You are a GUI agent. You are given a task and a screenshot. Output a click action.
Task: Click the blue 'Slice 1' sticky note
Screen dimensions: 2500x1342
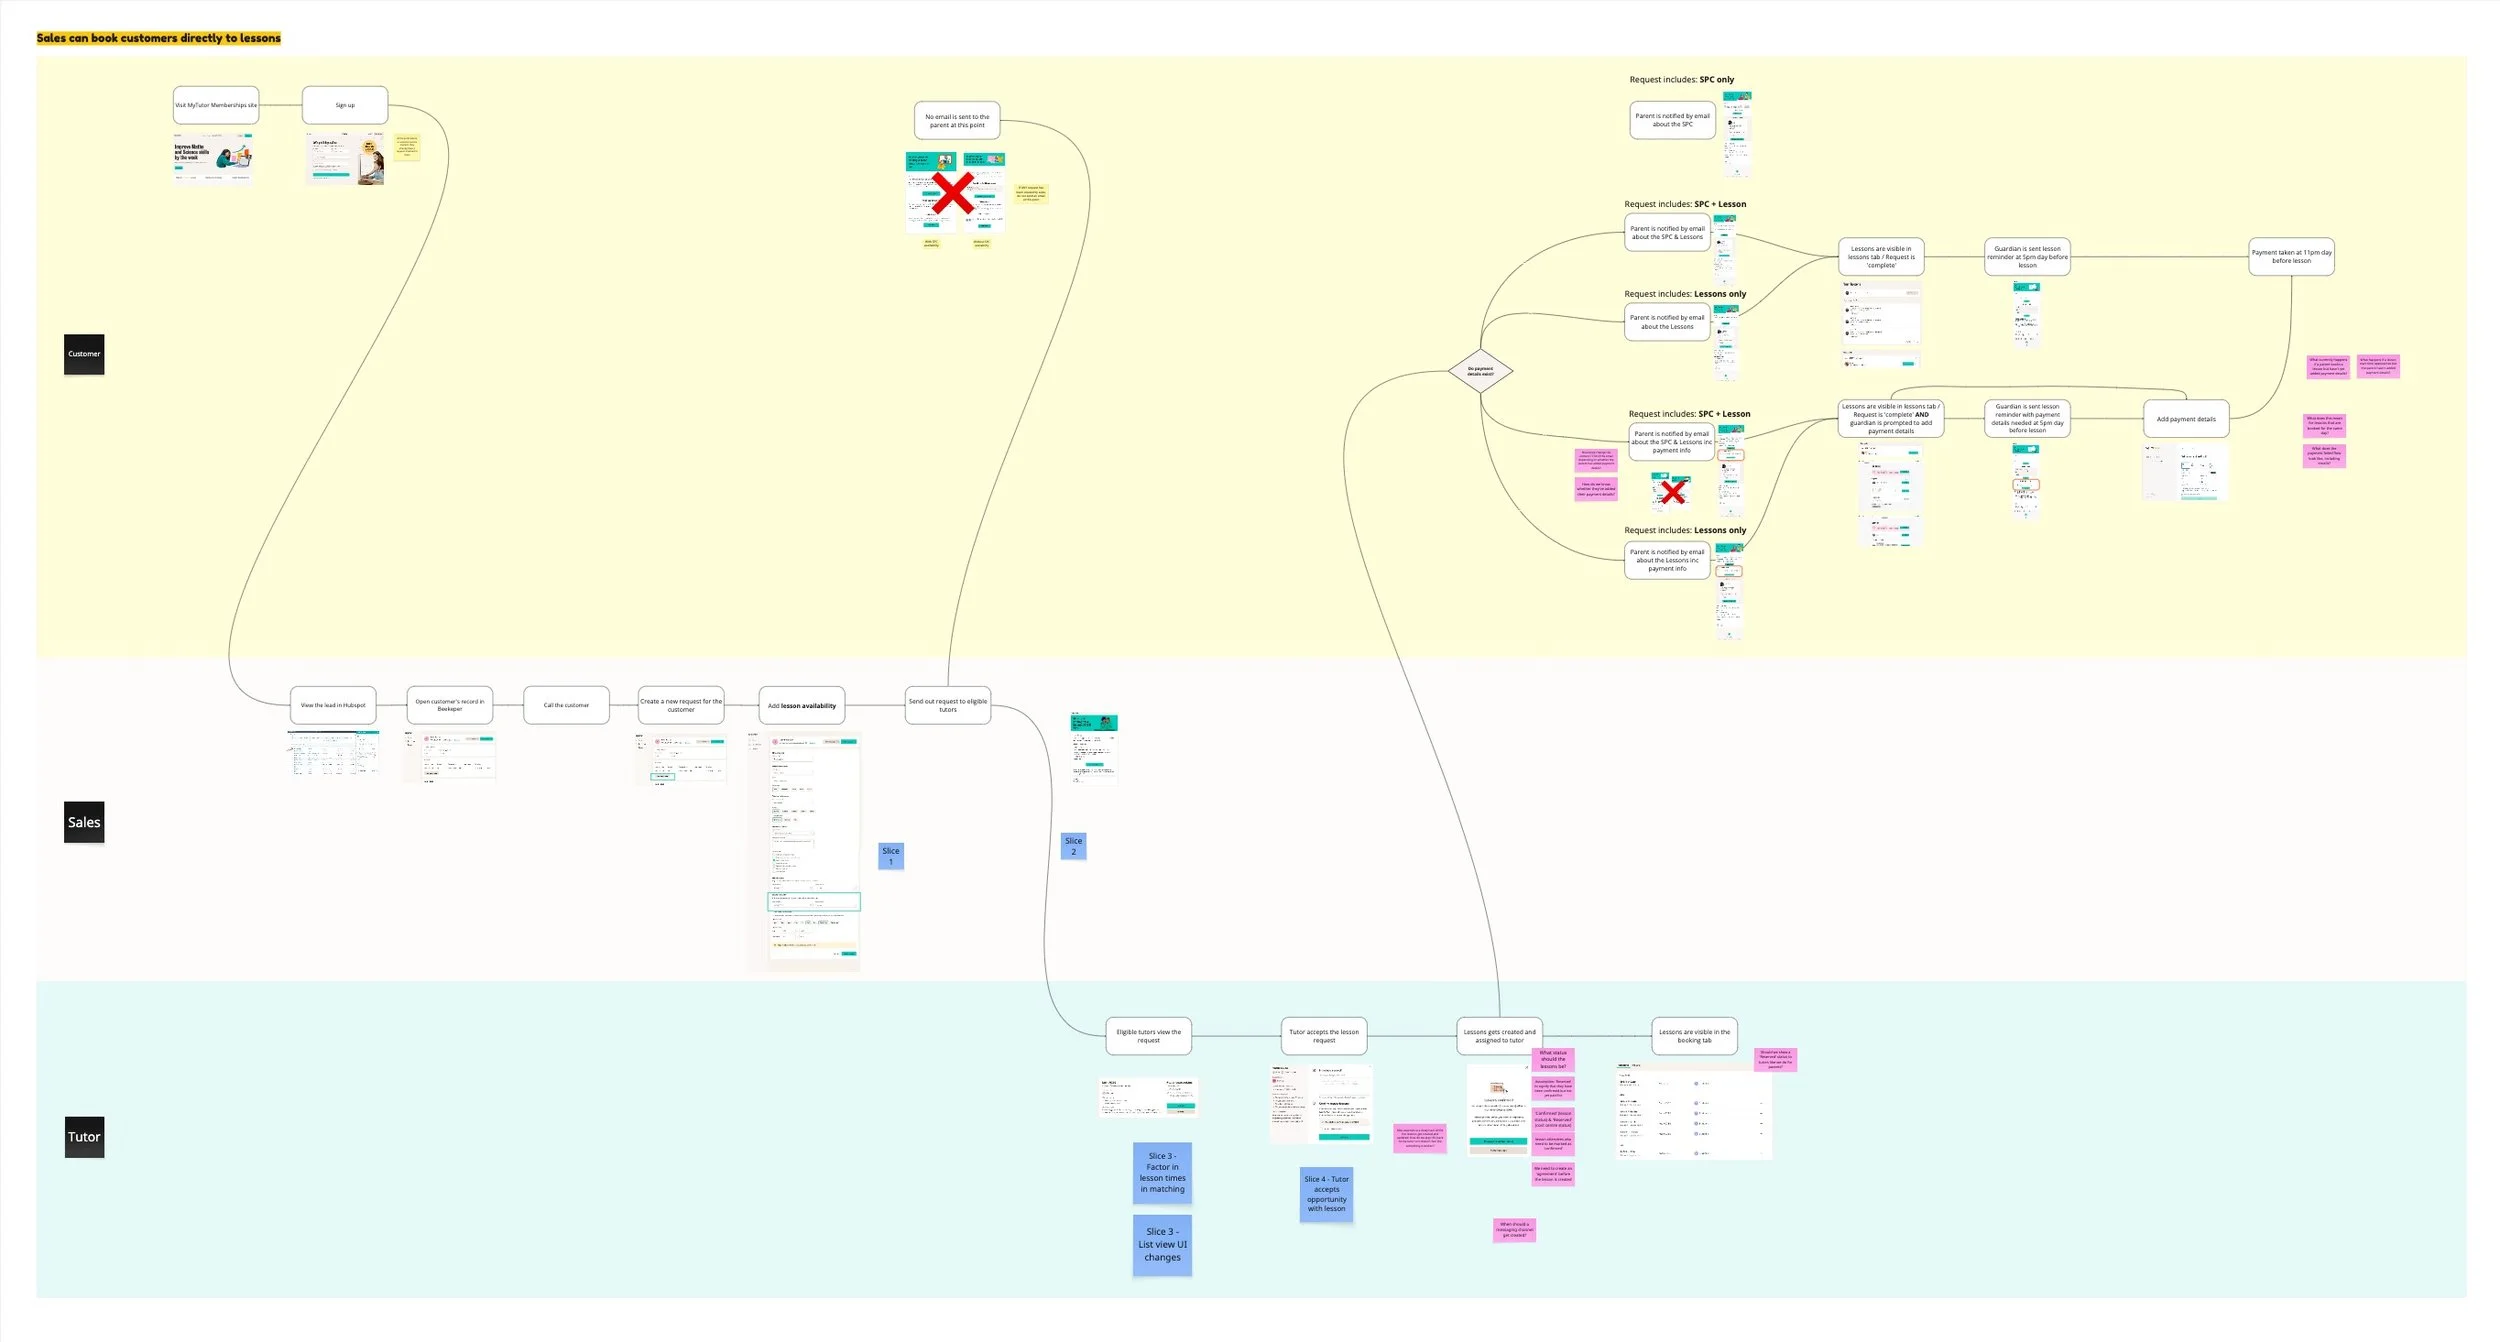click(x=891, y=856)
